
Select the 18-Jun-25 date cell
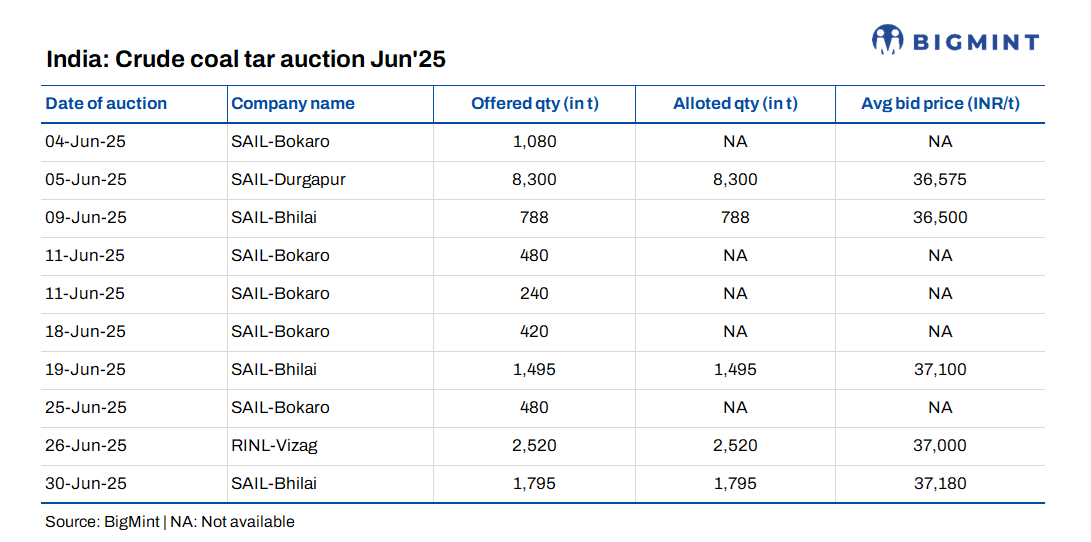[x=85, y=331]
